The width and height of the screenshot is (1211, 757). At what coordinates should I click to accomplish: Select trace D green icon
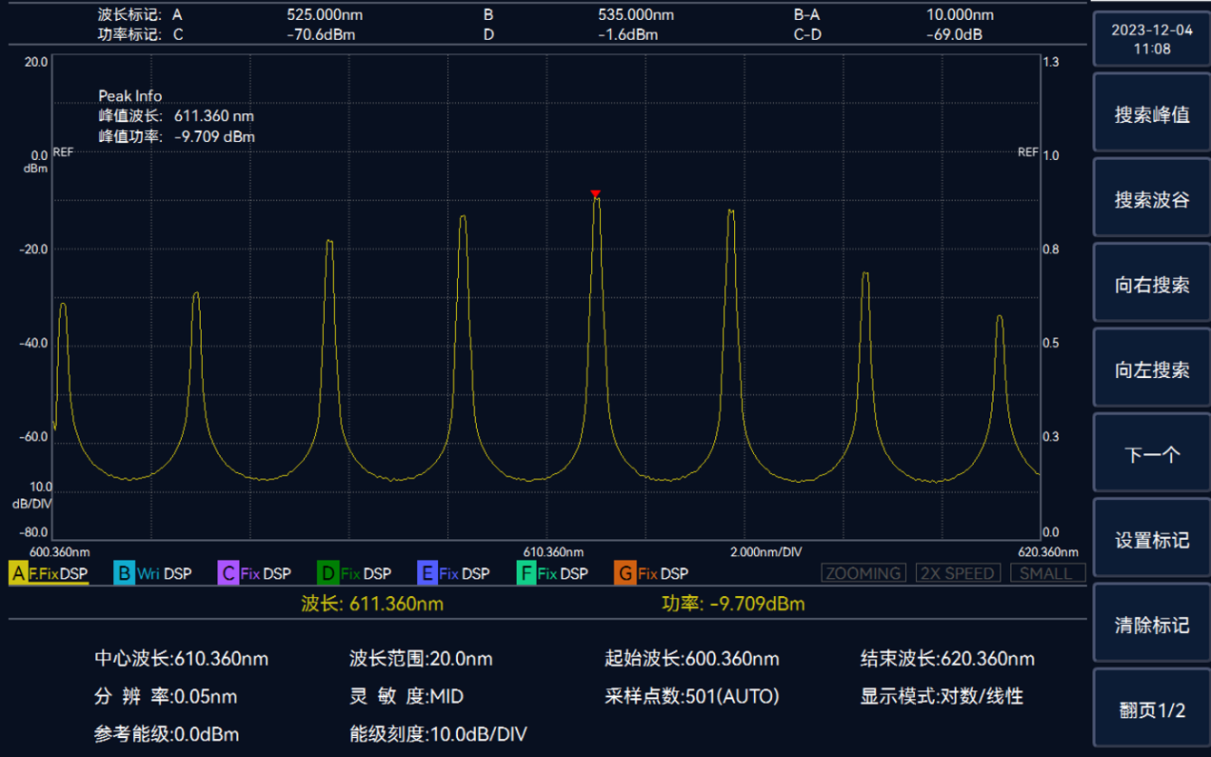point(327,574)
